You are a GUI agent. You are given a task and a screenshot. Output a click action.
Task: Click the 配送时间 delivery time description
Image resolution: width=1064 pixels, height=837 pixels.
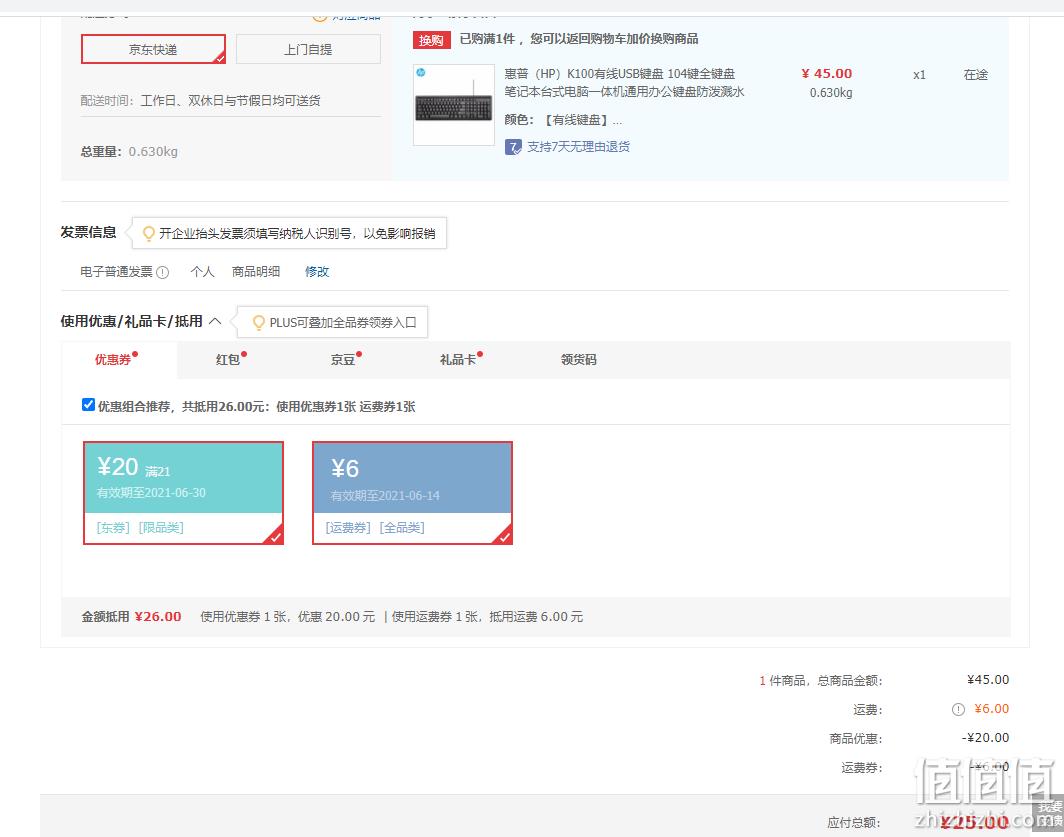[201, 100]
